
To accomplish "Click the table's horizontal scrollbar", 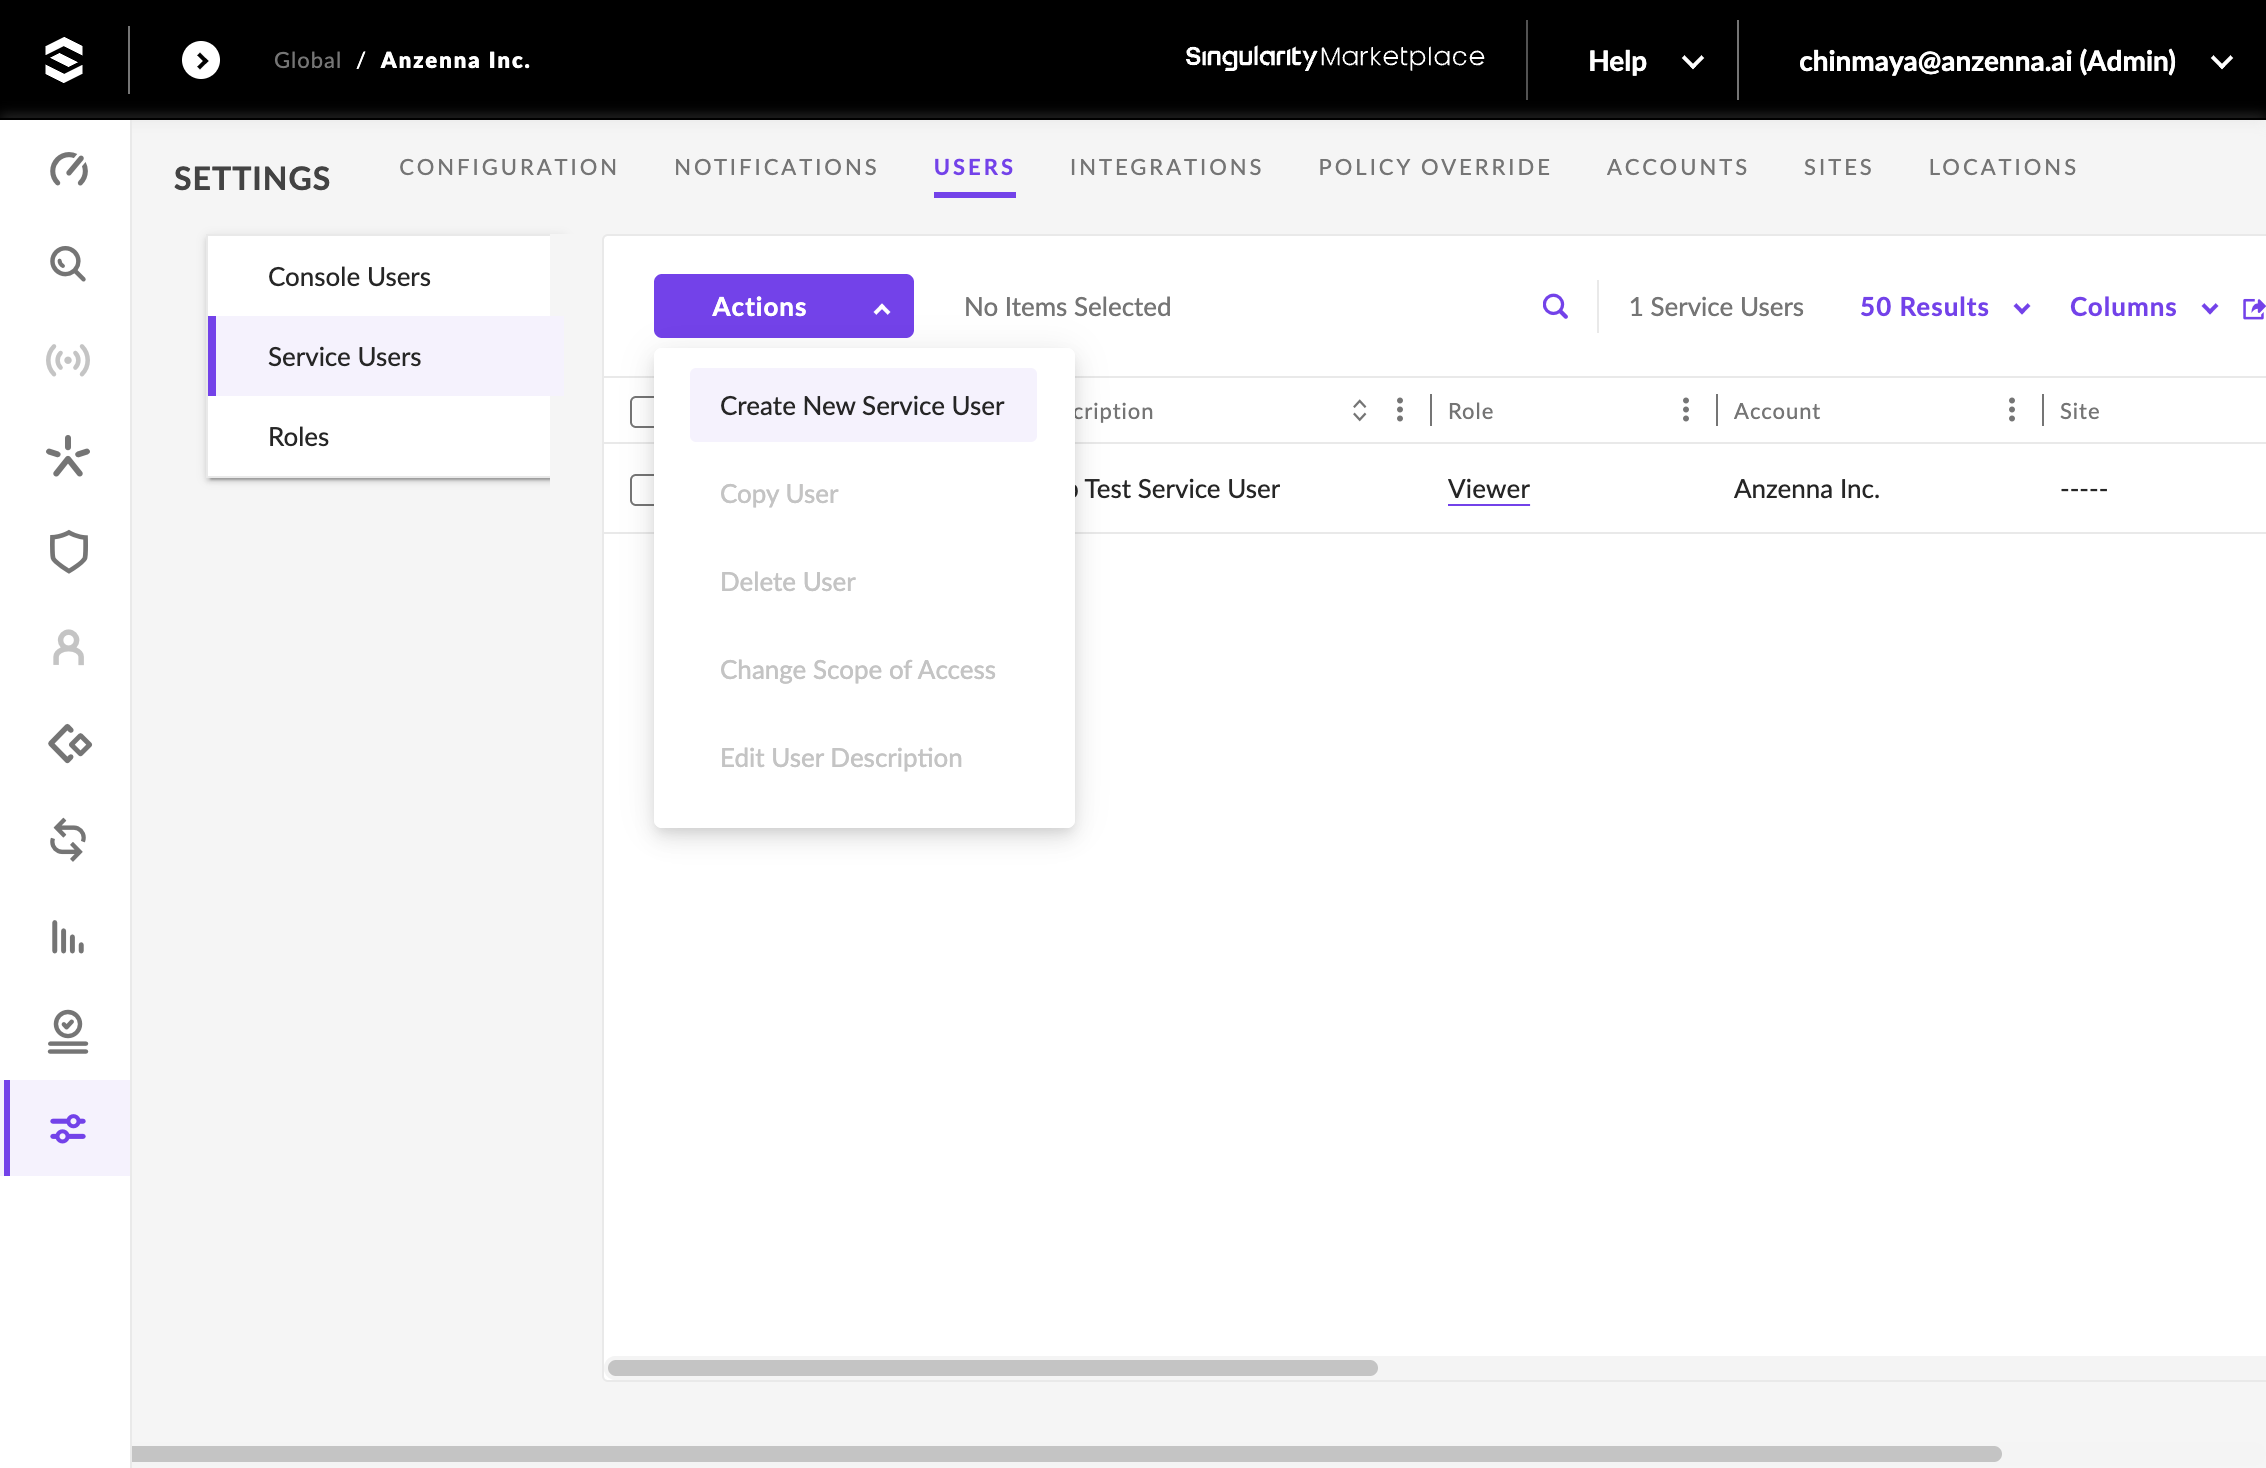I will pyautogui.click(x=992, y=1368).
